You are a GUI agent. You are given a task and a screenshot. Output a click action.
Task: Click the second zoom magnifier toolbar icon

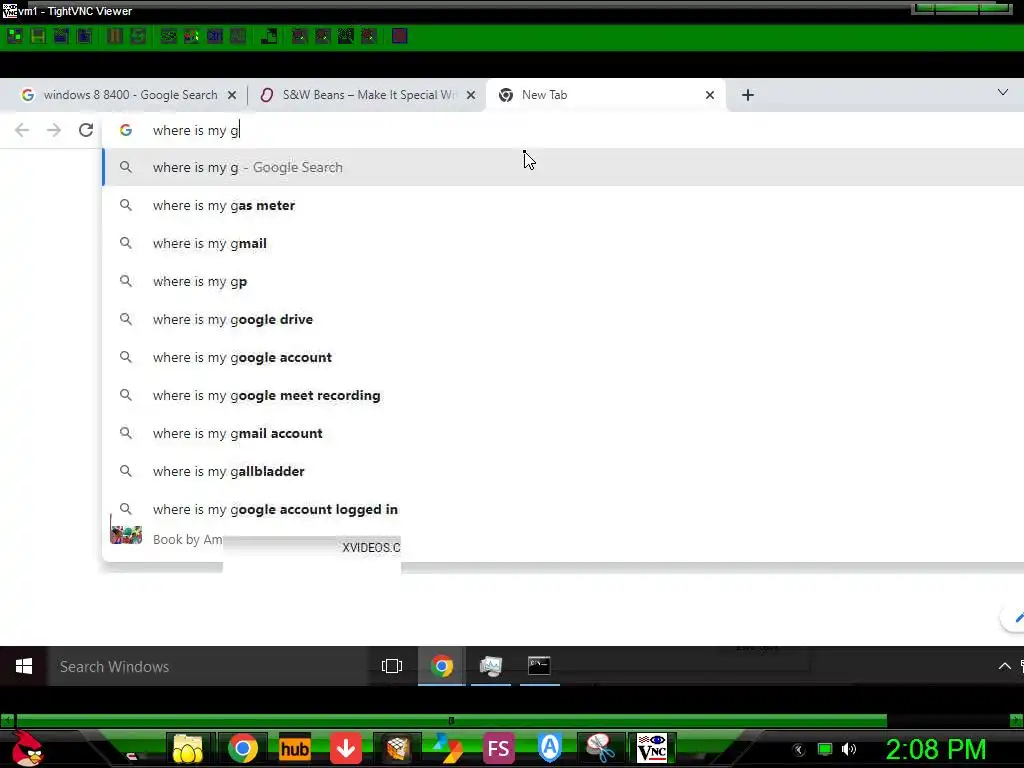click(323, 36)
